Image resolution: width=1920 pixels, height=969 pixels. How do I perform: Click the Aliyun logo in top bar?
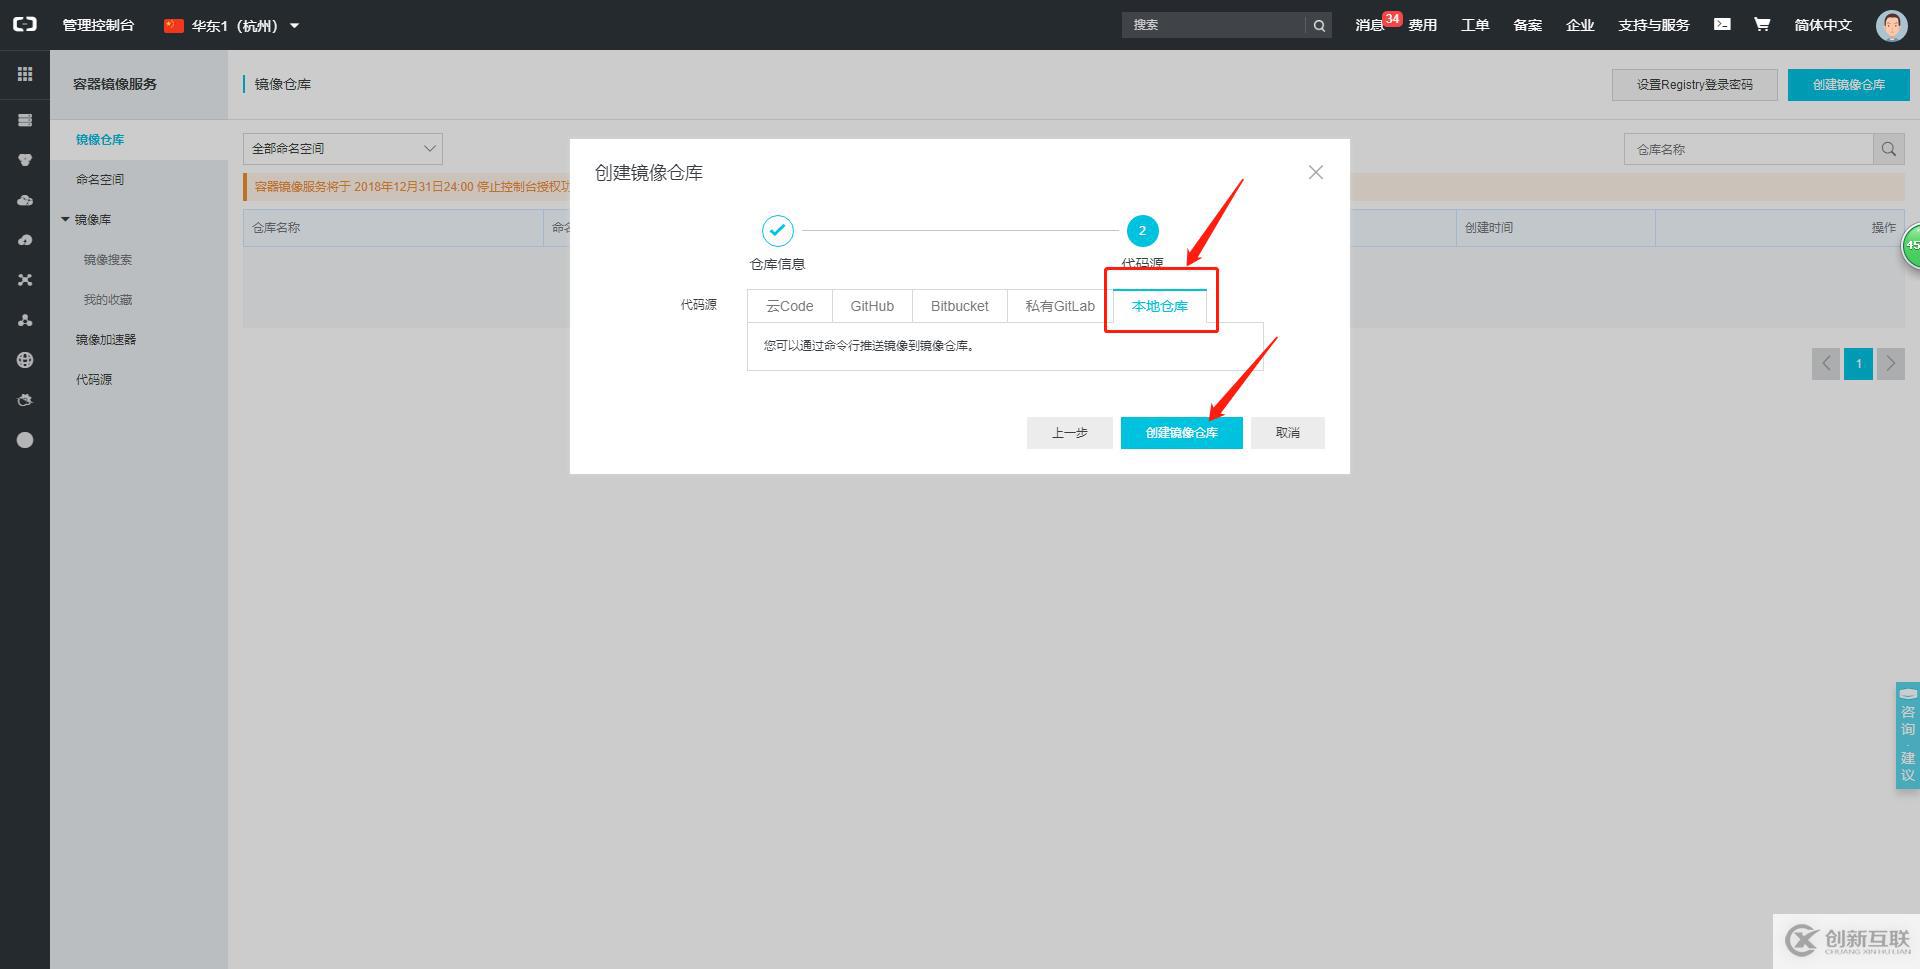[x=25, y=25]
